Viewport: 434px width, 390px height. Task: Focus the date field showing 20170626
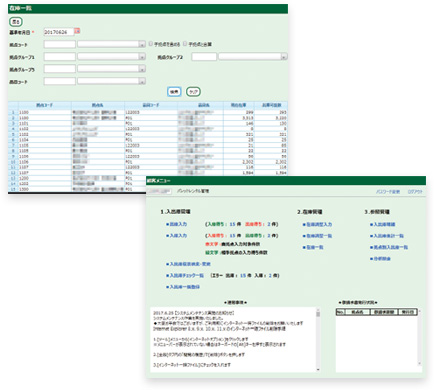pyautogui.click(x=58, y=32)
